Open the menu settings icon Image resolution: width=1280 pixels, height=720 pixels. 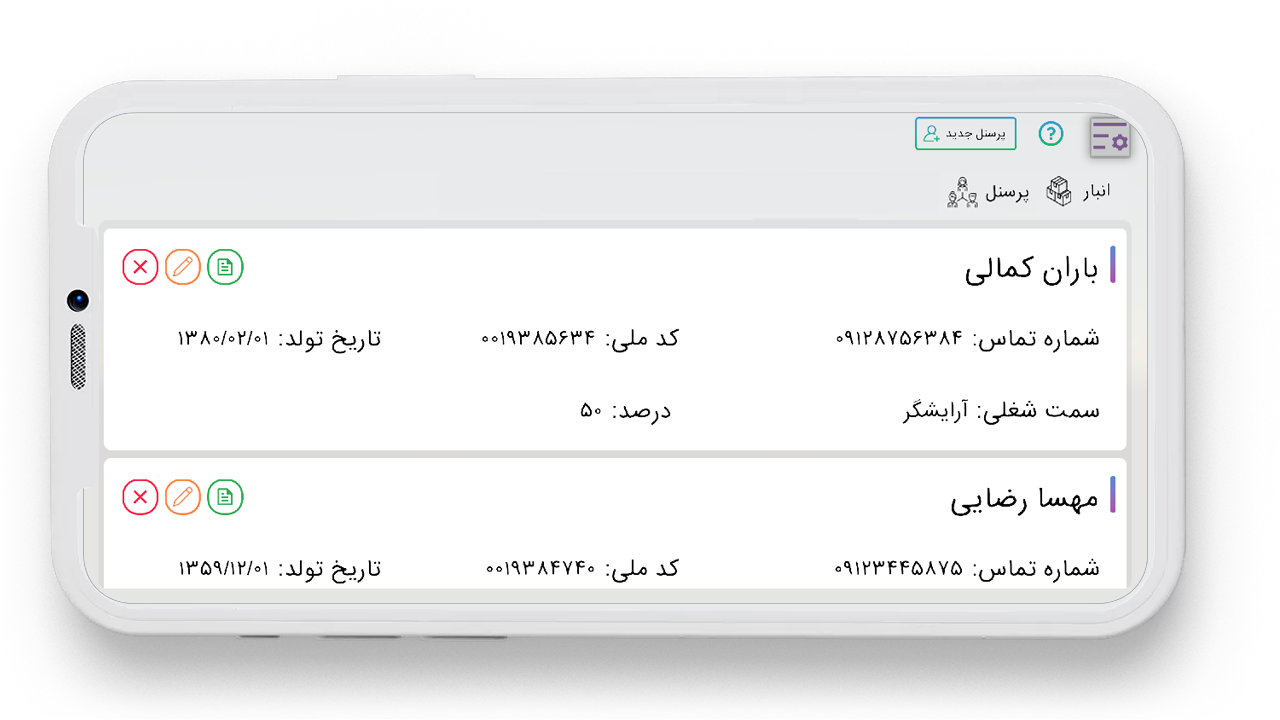point(1109,138)
